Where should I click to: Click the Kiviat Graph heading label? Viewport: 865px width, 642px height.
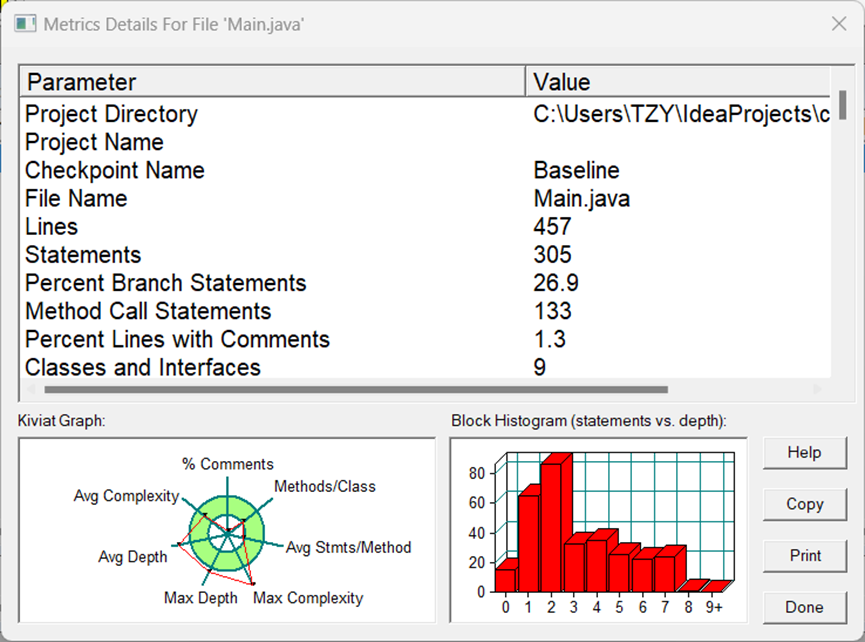[61, 421]
